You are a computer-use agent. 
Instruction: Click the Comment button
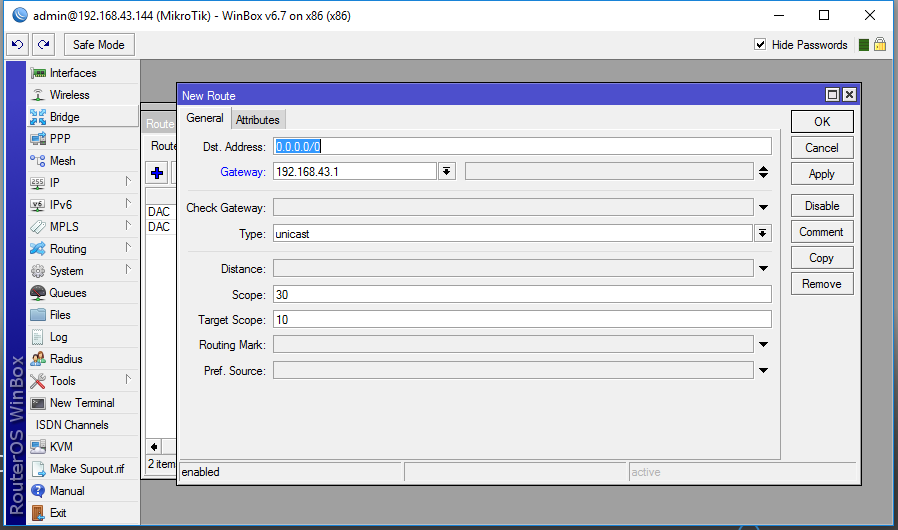[822, 232]
